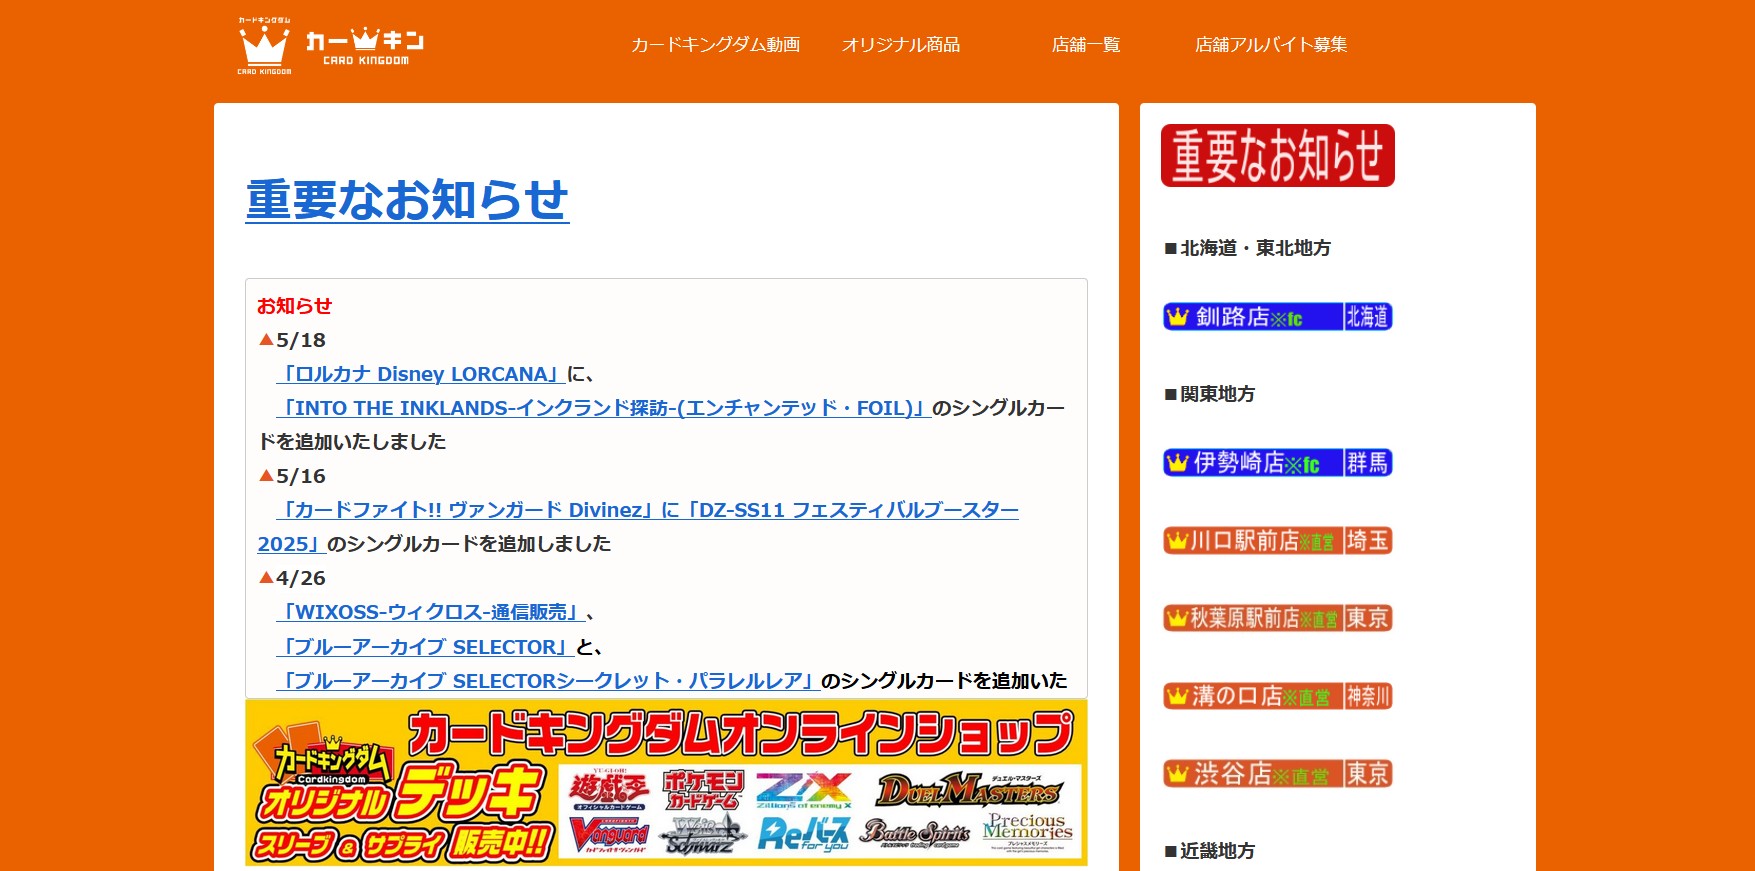Viewport: 1755px width, 871px height.
Task: Open INTO THE INKLANDS エンチャンテッド FOIL link
Action: tap(604, 408)
